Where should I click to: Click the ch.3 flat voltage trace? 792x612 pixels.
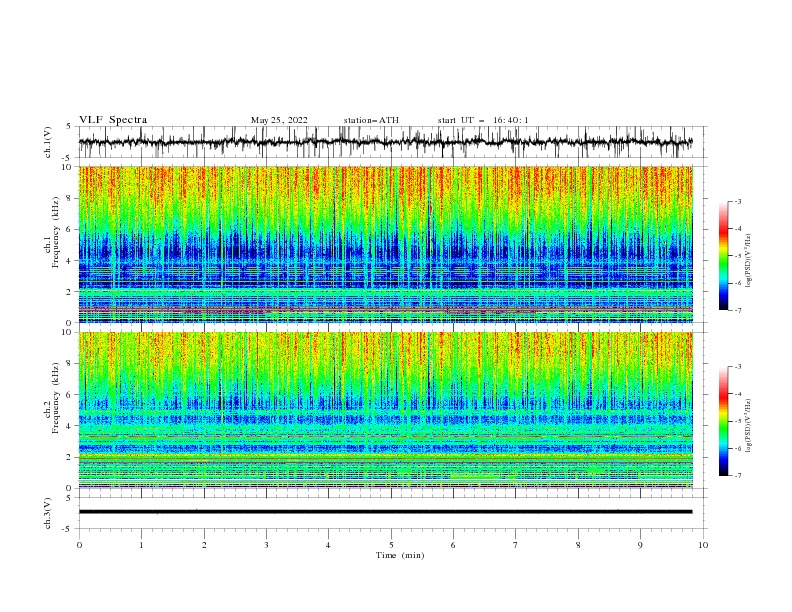click(x=385, y=512)
